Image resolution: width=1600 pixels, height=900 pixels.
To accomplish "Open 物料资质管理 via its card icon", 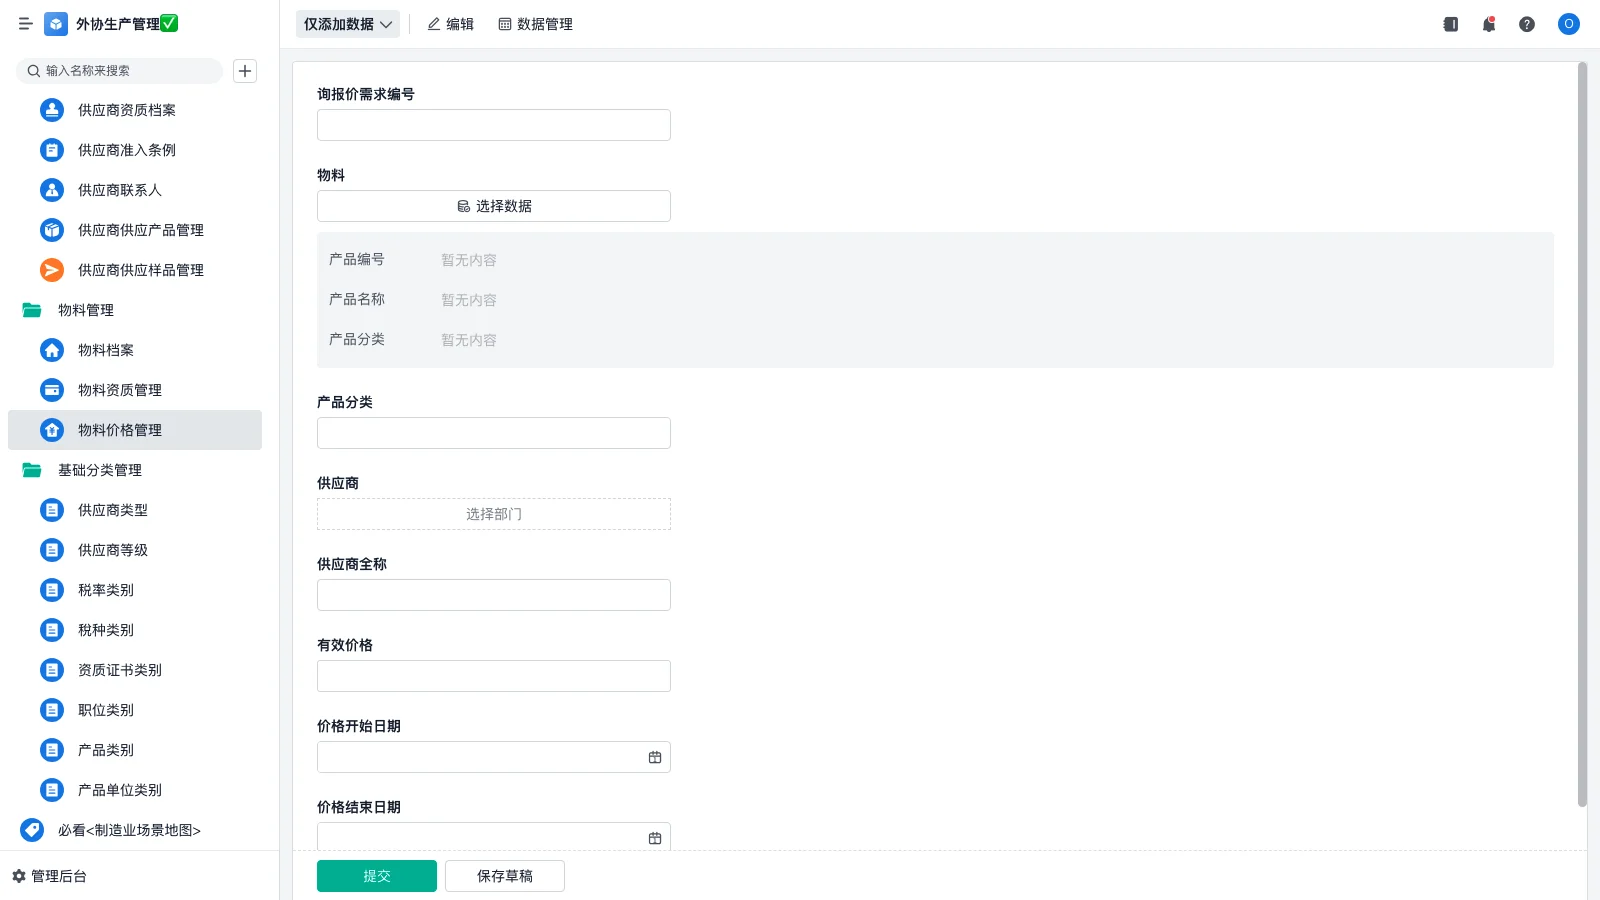I will coord(52,390).
